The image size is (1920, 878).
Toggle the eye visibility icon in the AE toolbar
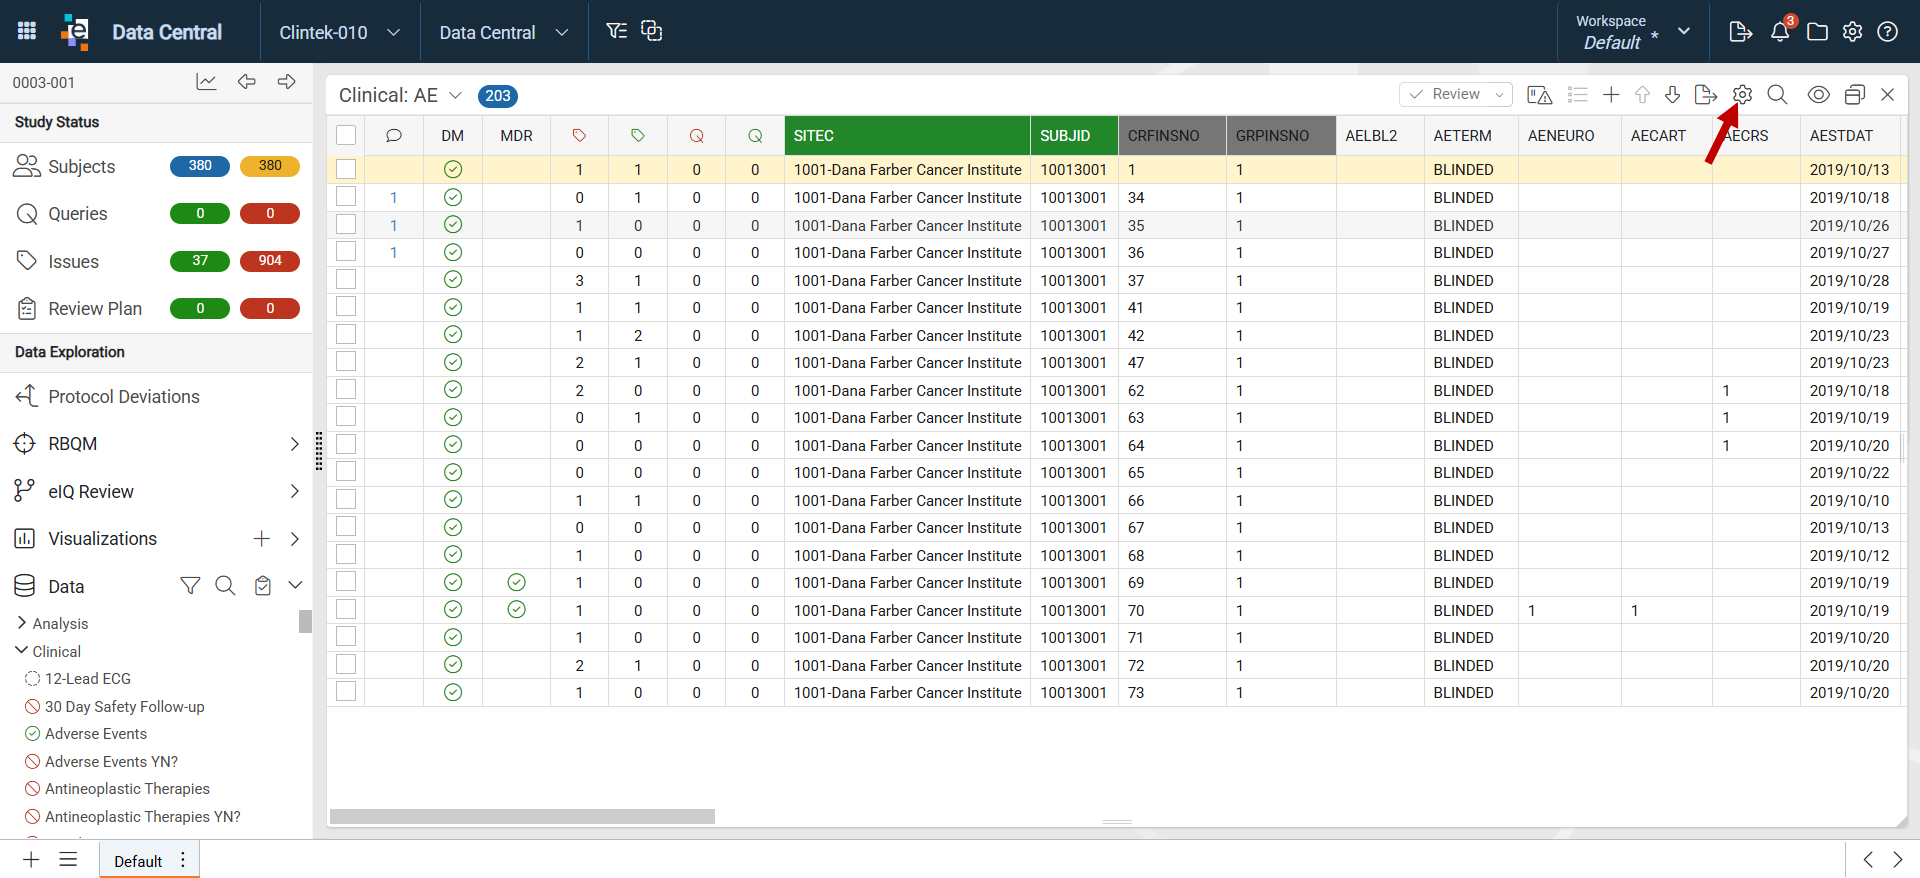tap(1819, 94)
